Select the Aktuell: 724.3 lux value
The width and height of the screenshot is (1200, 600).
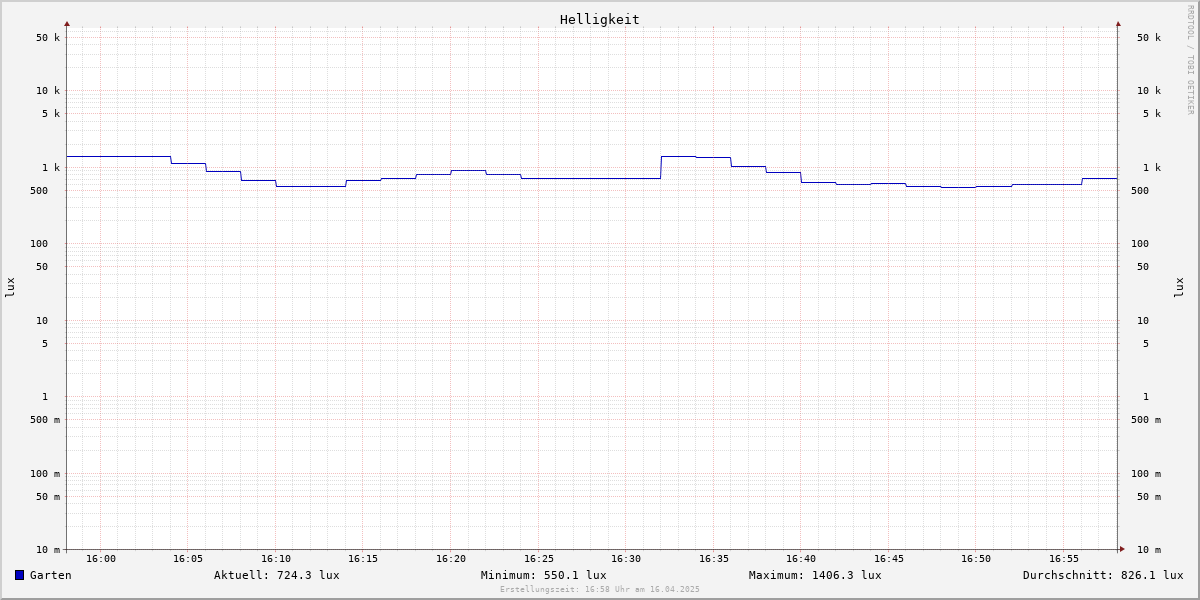[x=277, y=575]
